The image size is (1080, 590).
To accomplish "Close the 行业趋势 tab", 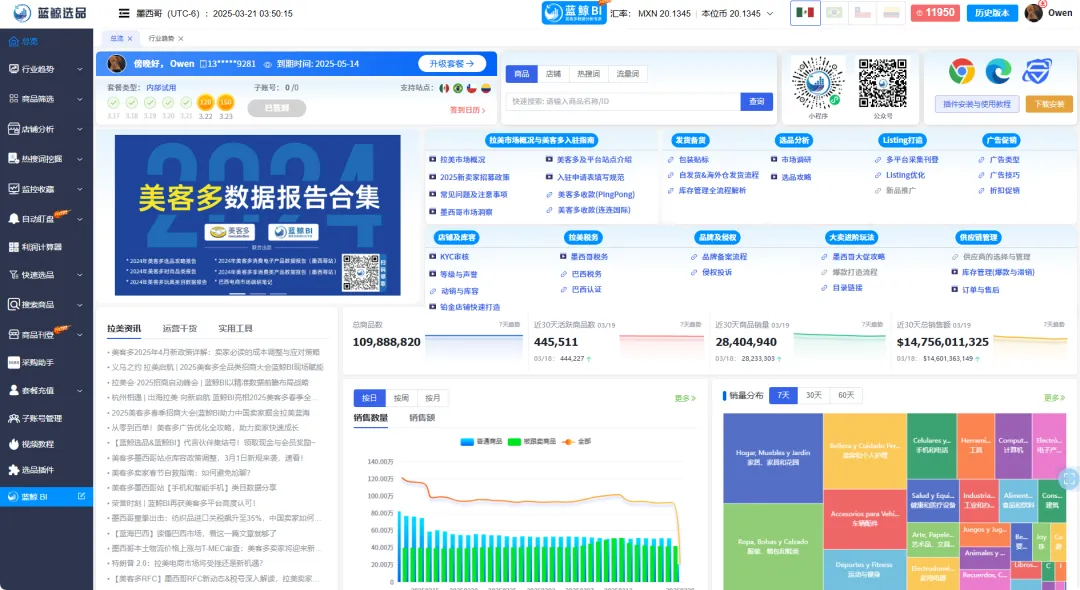I will (180, 39).
